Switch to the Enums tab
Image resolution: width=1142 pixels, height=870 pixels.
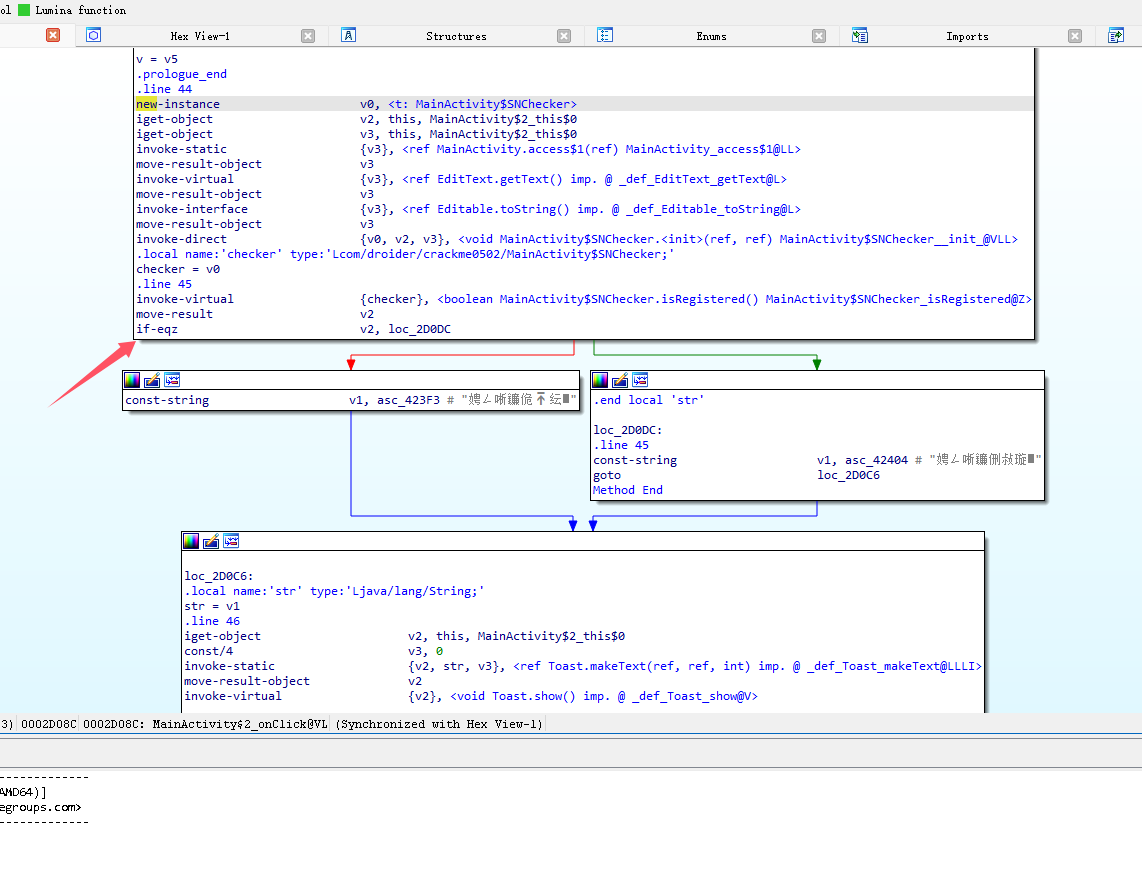point(712,36)
